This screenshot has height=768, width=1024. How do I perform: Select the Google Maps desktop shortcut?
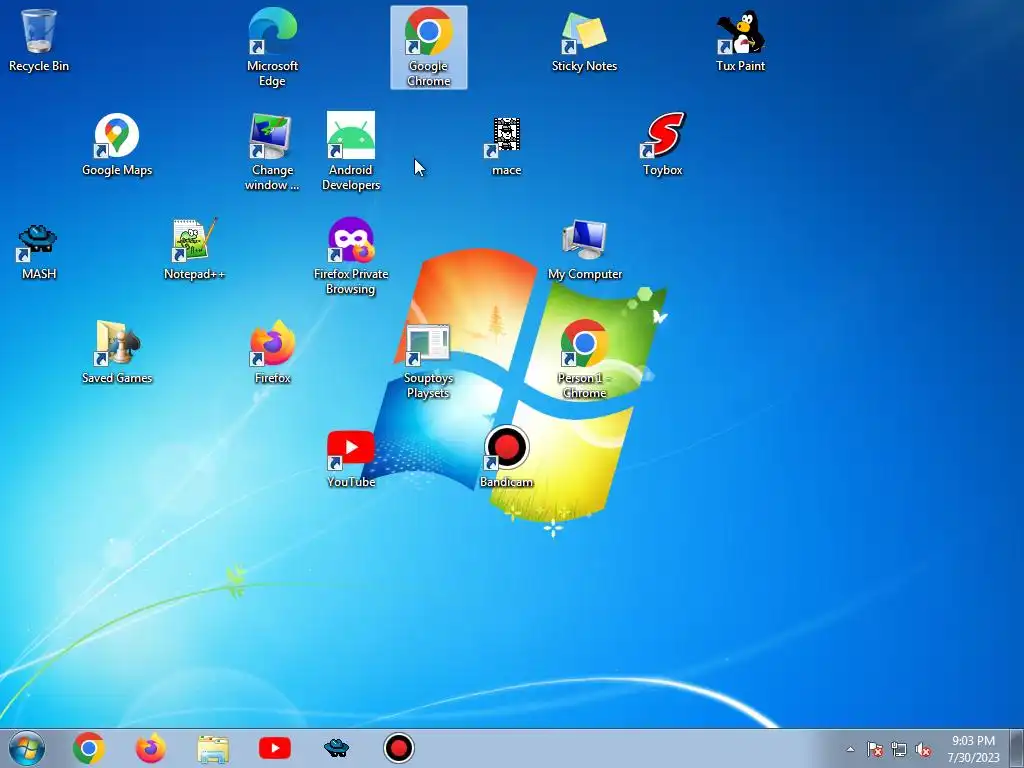pyautogui.click(x=117, y=144)
